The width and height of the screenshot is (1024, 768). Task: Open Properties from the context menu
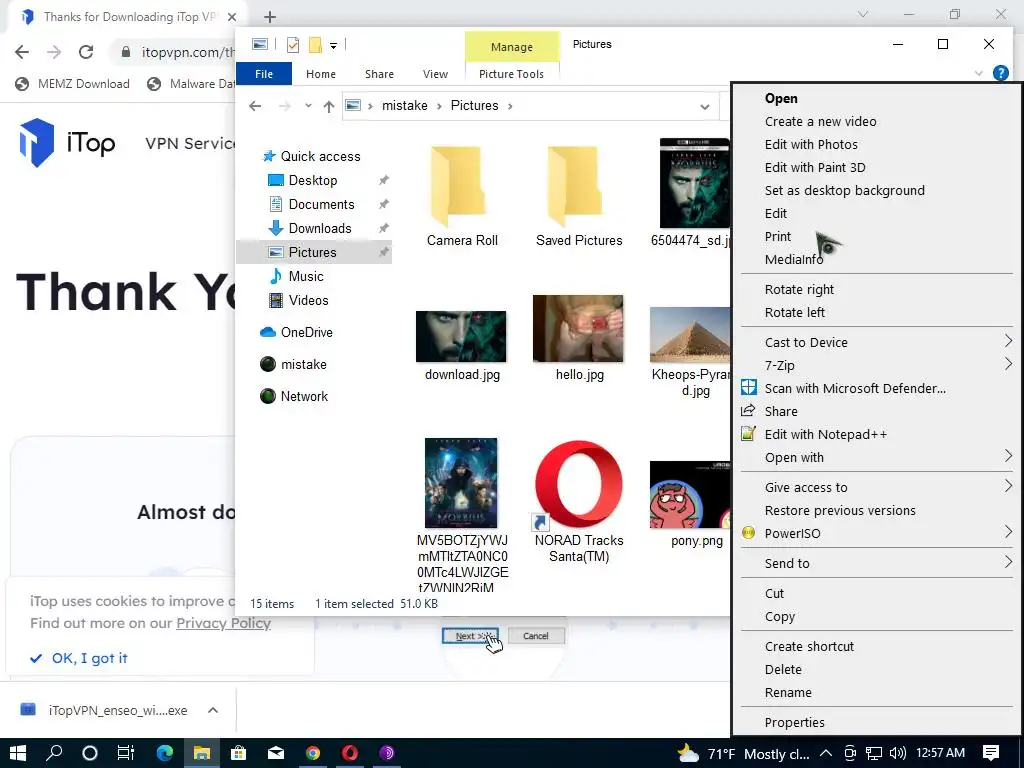(794, 722)
